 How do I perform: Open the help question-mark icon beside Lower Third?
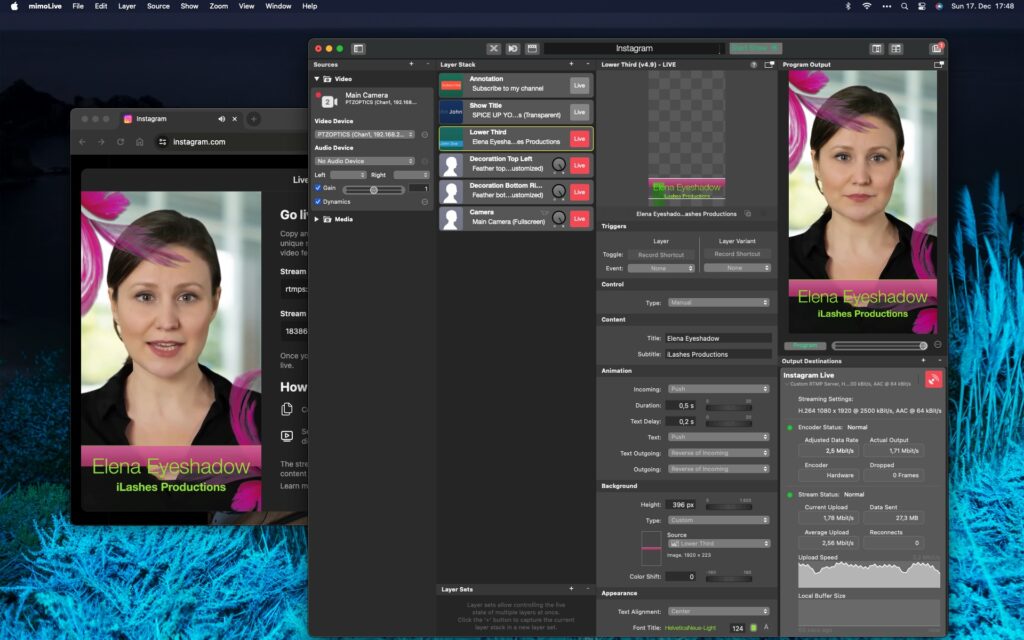click(754, 64)
